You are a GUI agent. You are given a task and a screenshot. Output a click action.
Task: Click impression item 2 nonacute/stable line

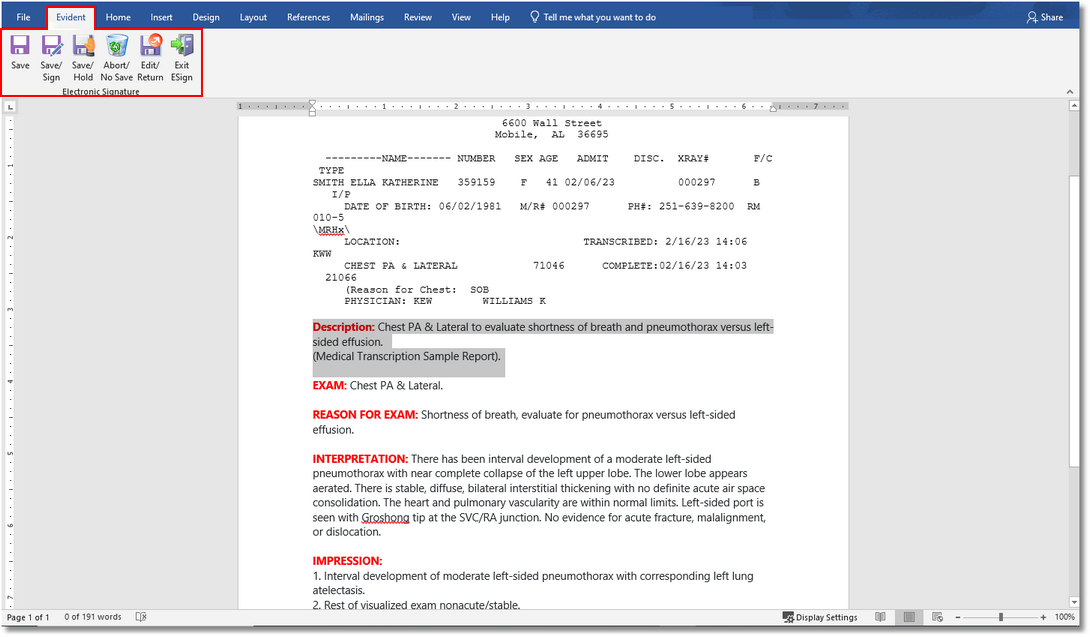416,604
